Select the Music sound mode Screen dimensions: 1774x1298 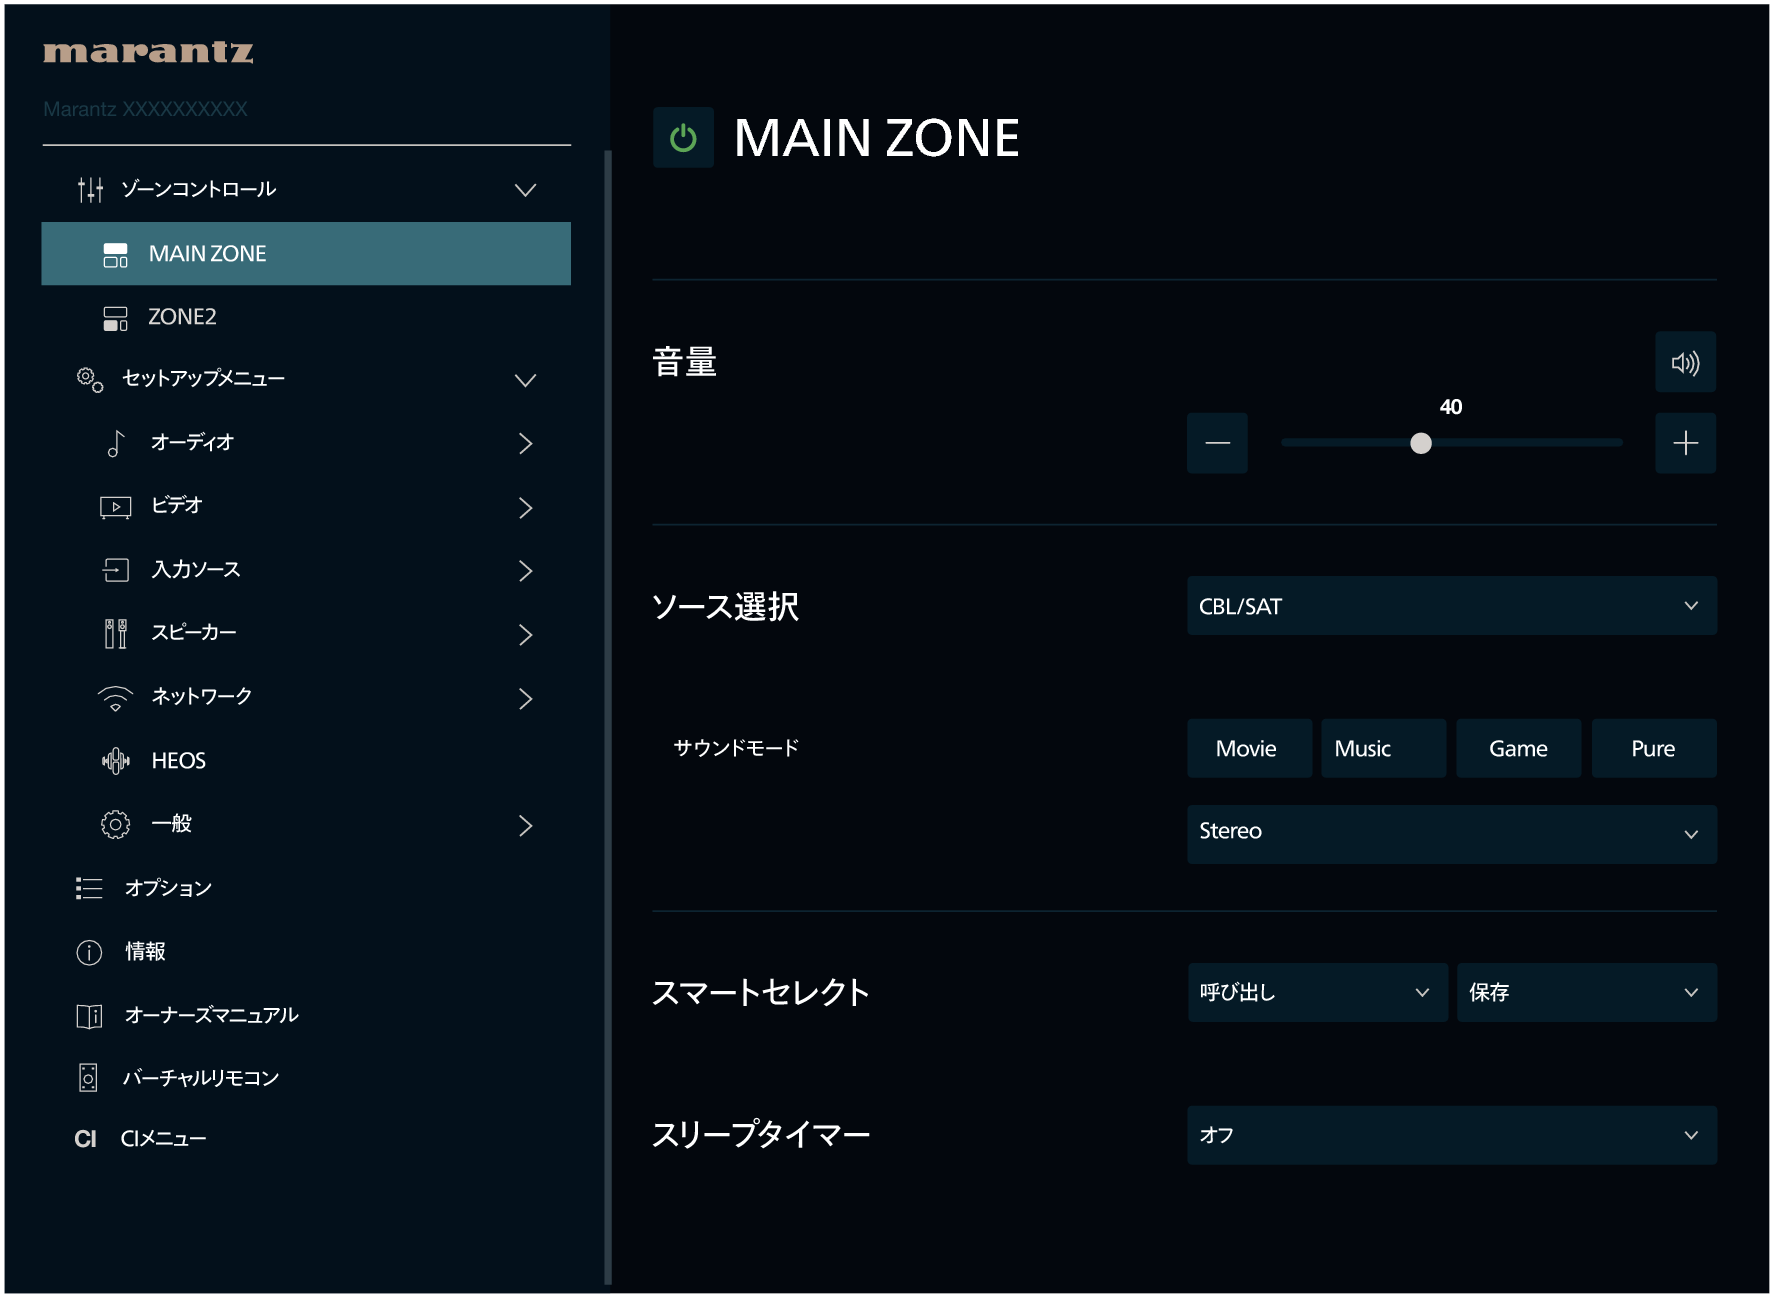[x=1383, y=748]
